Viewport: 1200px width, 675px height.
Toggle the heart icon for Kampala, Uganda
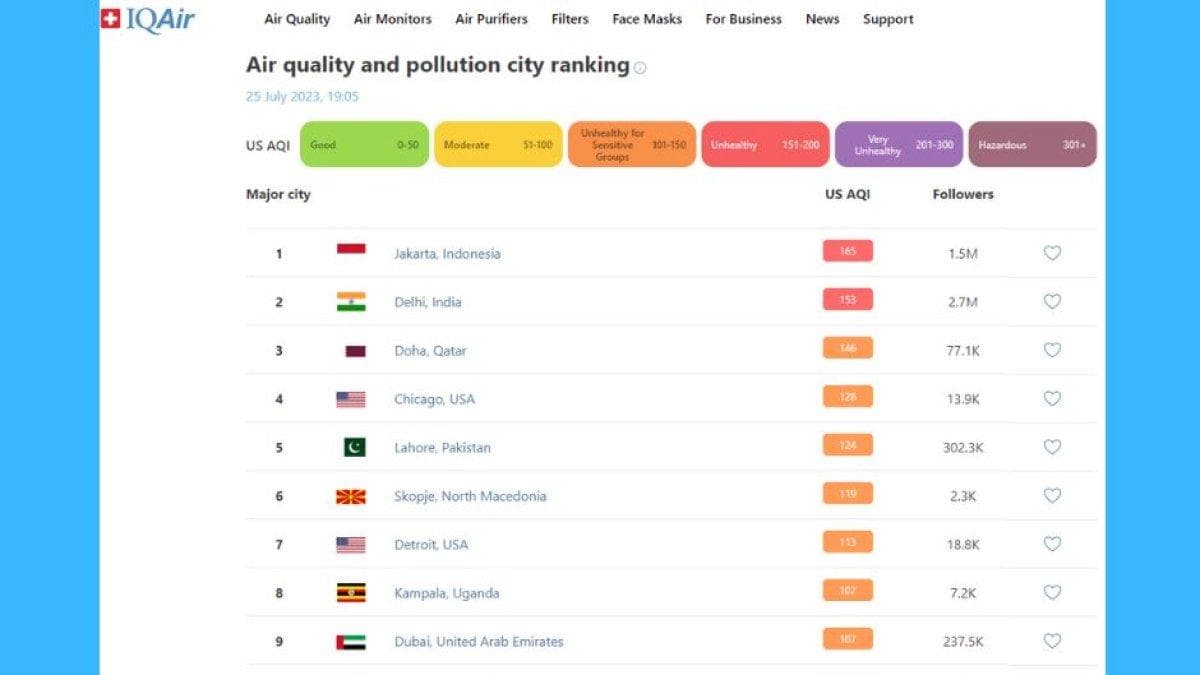[1052, 592]
